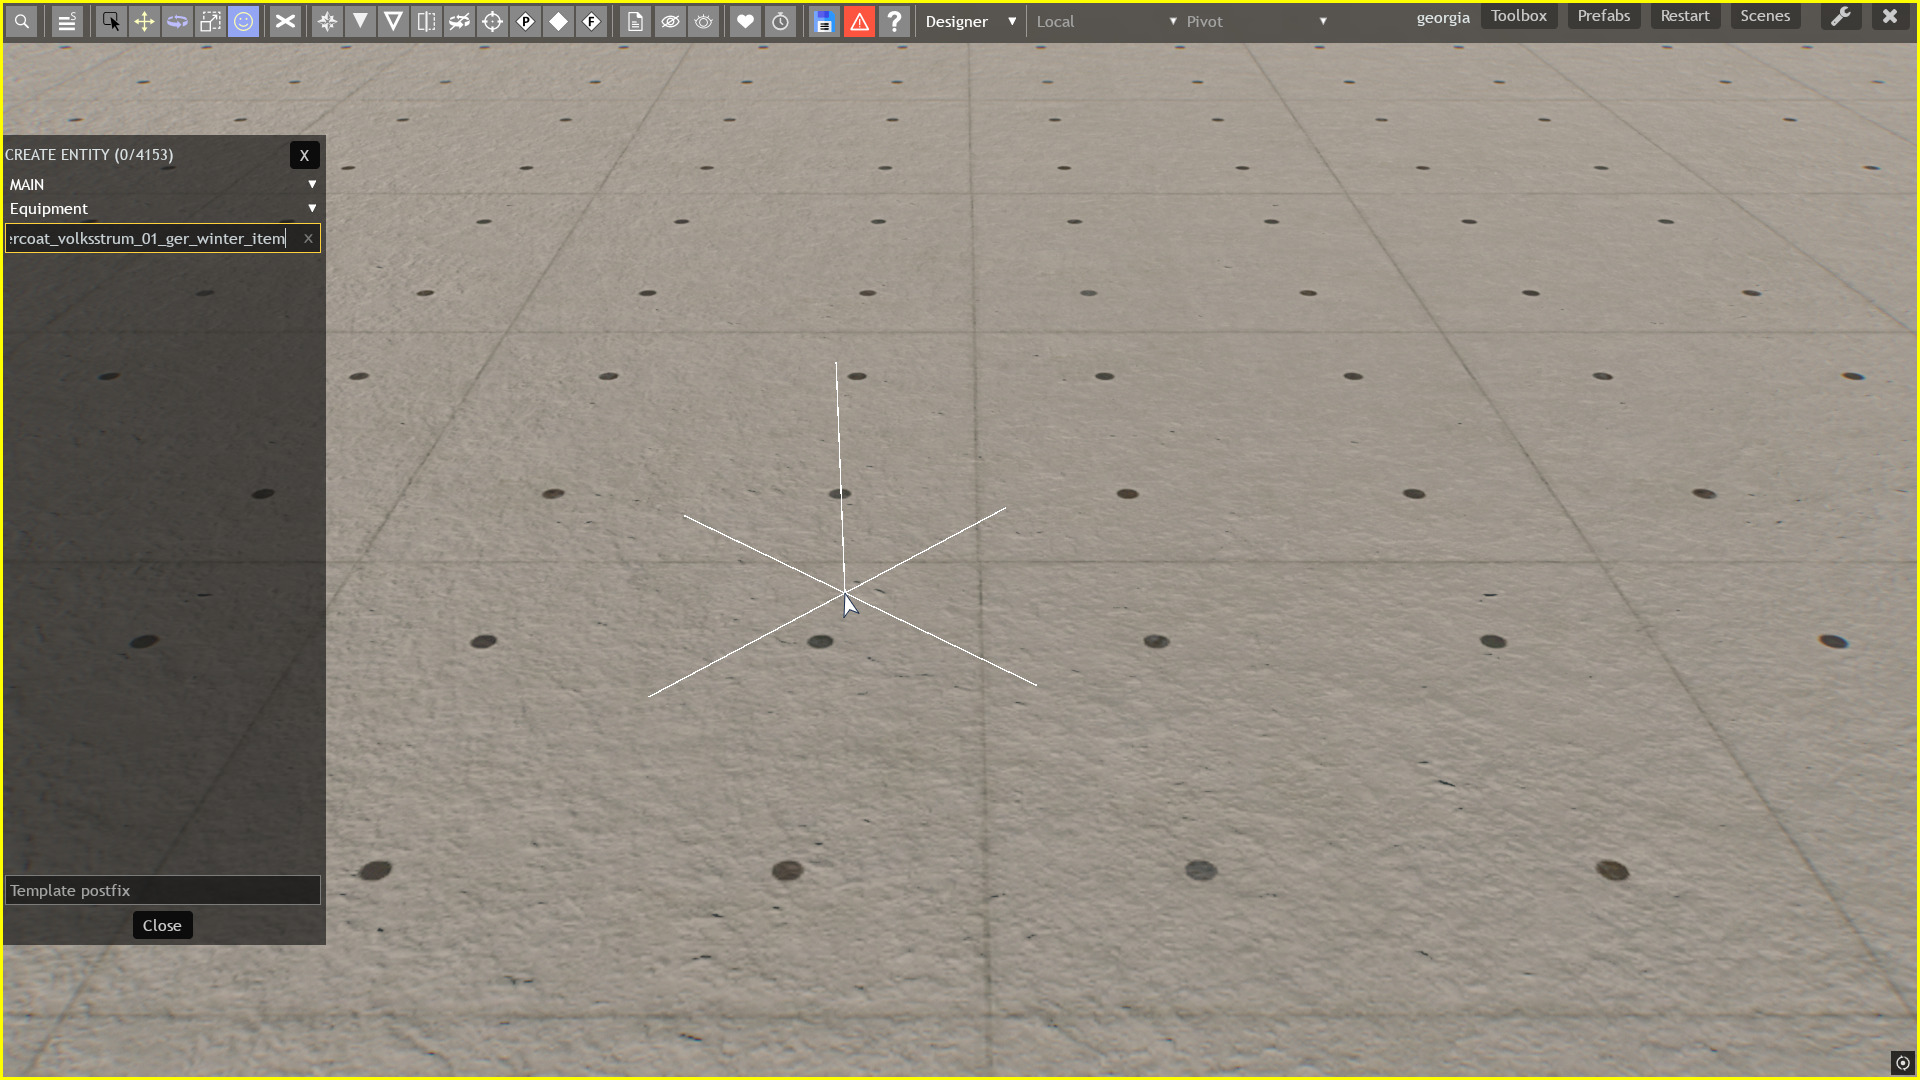
Task: Click the blue floppy save icon
Action: tap(823, 21)
